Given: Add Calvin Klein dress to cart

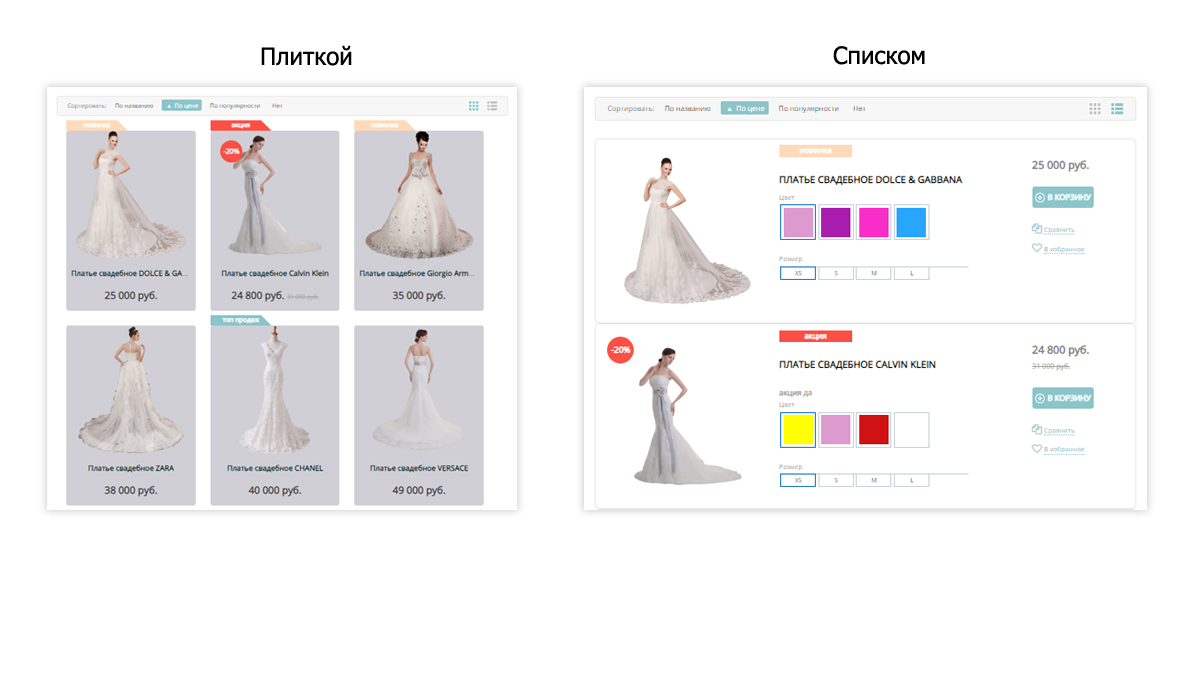Looking at the screenshot, I should point(1062,398).
